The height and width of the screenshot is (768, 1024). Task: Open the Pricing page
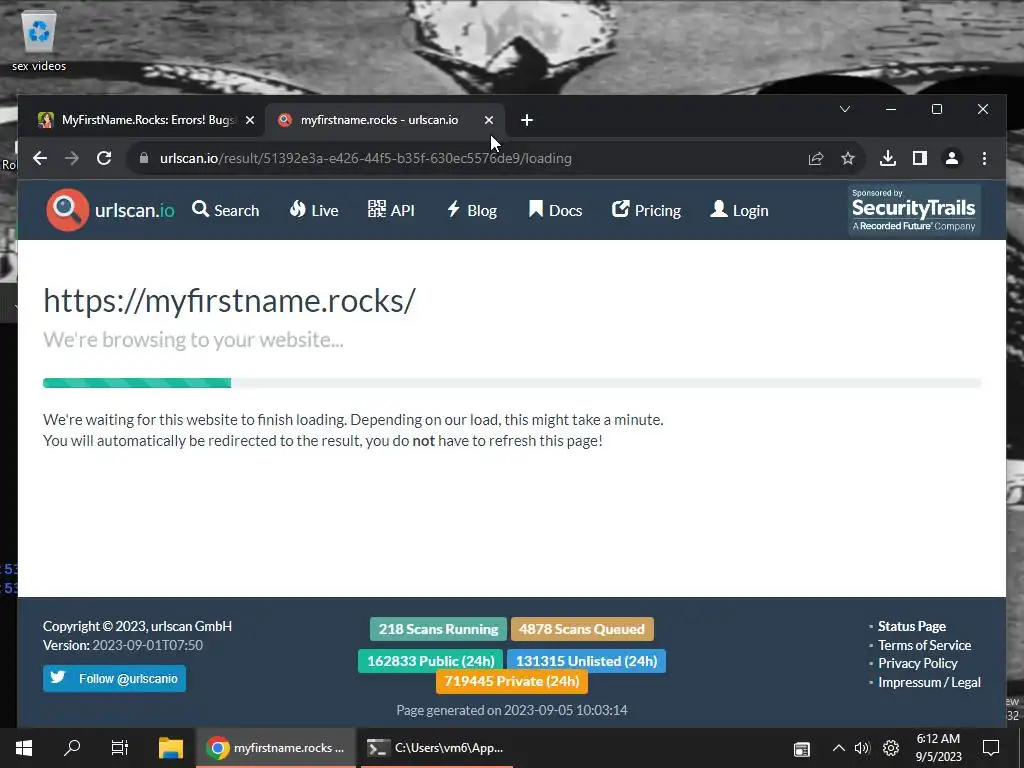click(x=647, y=210)
